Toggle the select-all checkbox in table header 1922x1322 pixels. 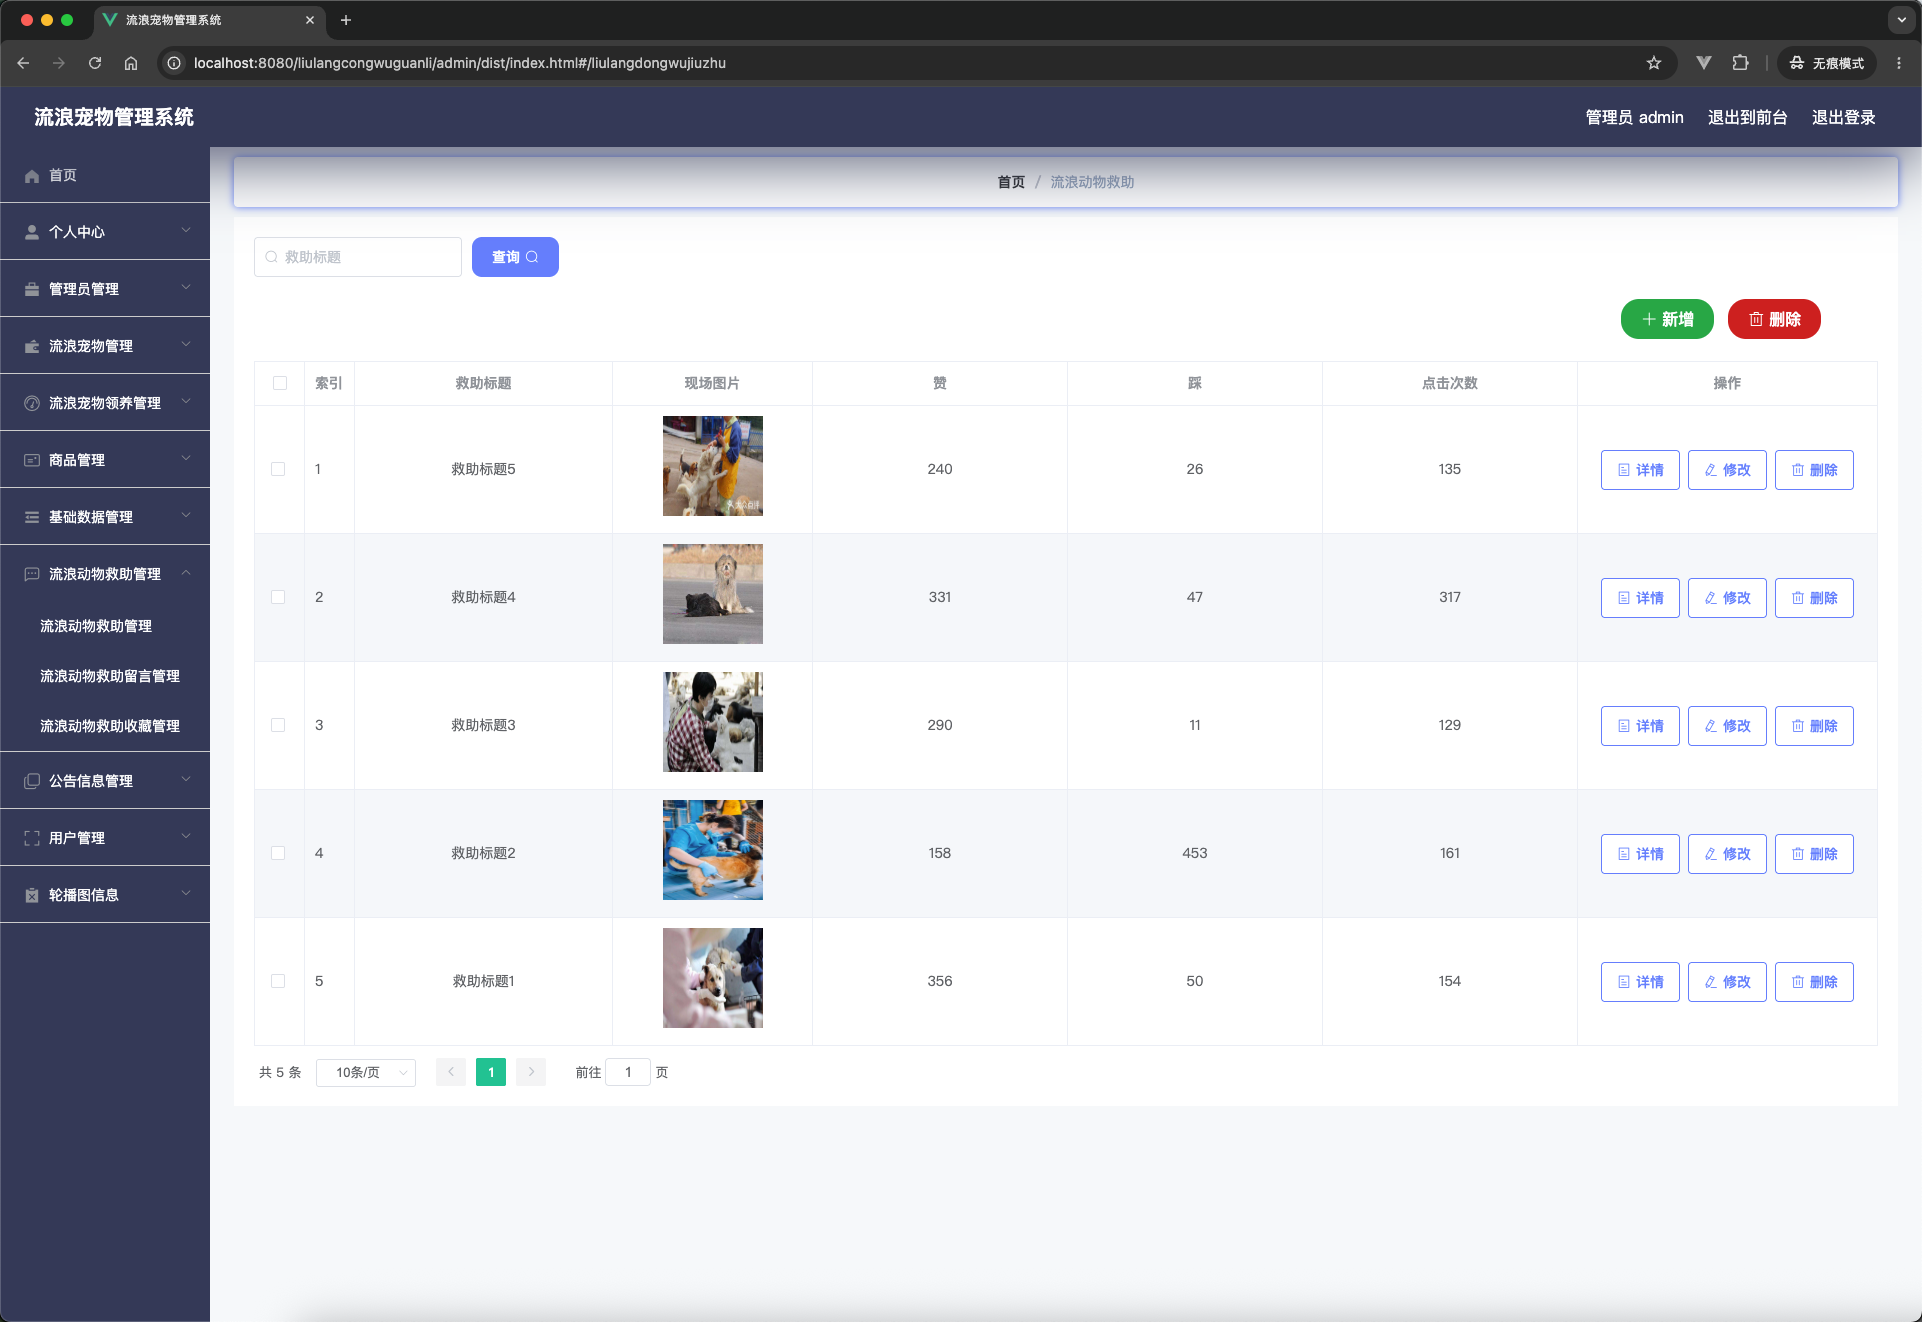click(280, 383)
